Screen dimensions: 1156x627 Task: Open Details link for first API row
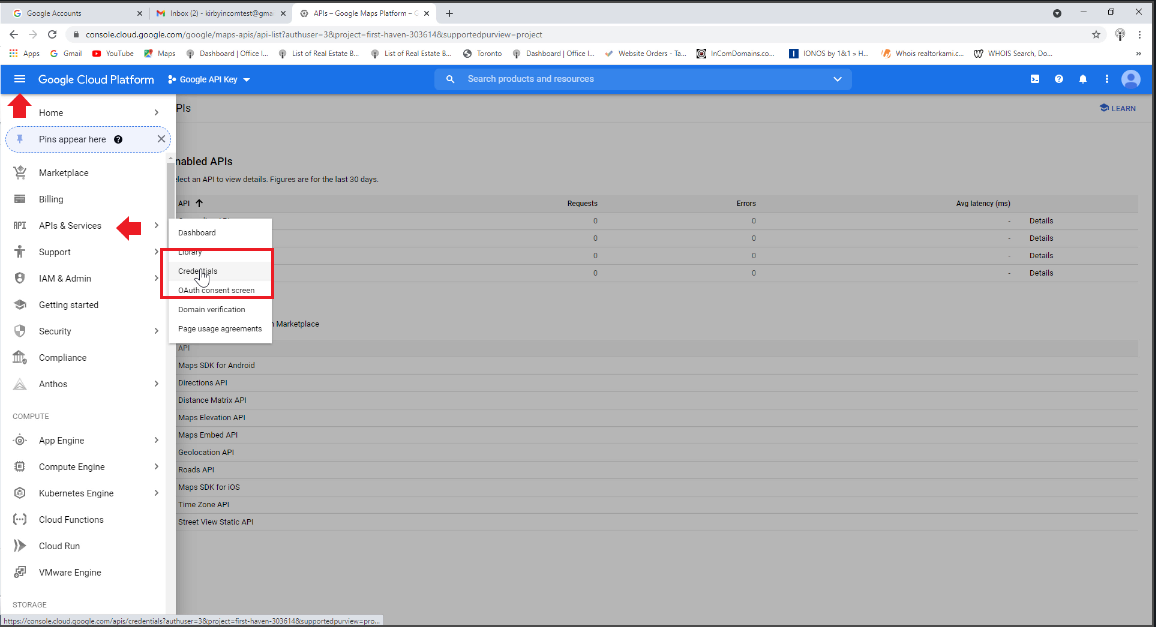coord(1041,221)
